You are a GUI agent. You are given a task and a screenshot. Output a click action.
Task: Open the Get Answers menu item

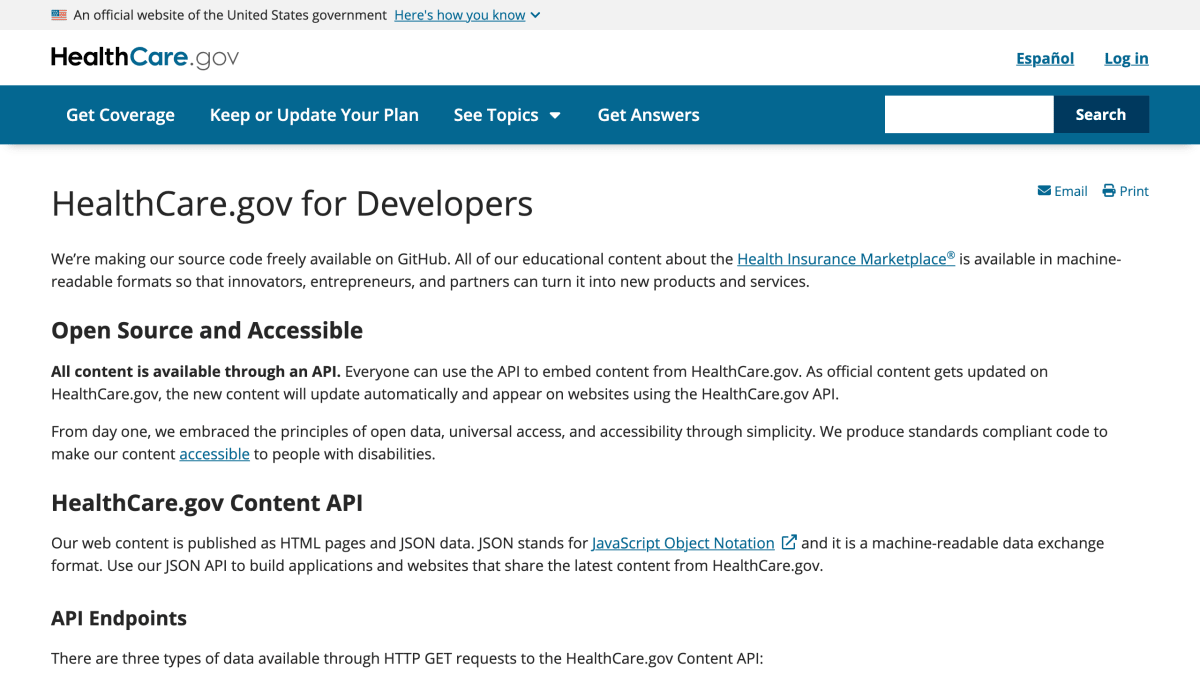[649, 115]
